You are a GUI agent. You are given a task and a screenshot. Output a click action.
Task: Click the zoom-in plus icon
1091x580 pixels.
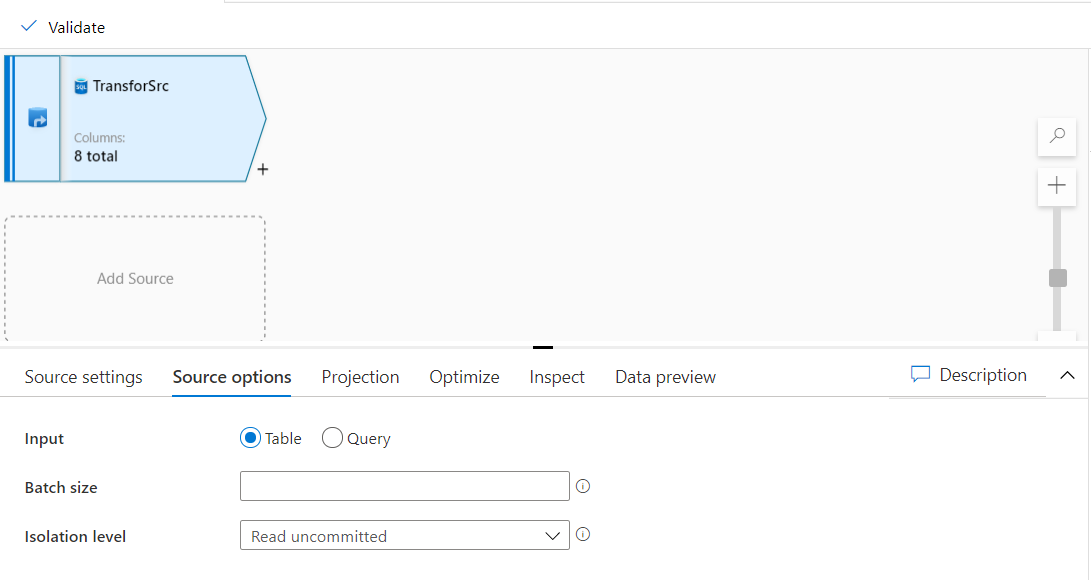point(1056,186)
